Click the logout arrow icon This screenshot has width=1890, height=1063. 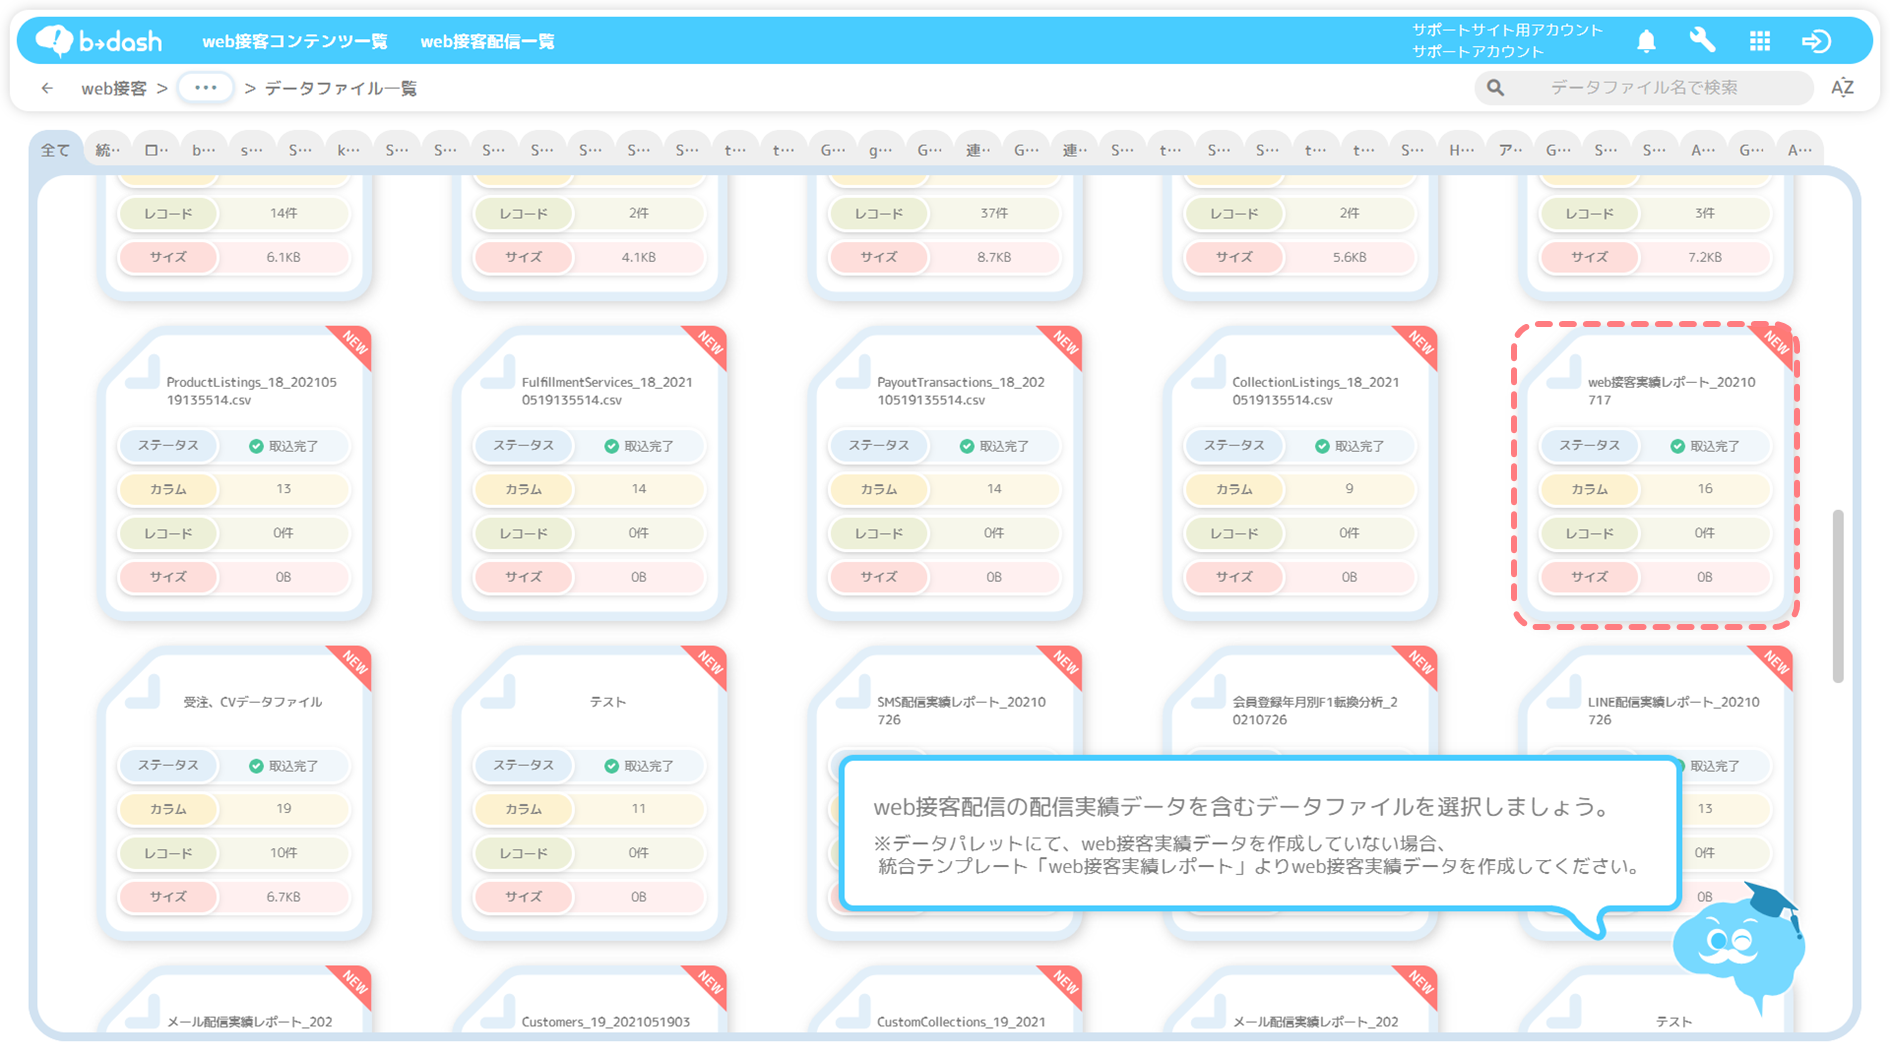pyautogui.click(x=1816, y=41)
